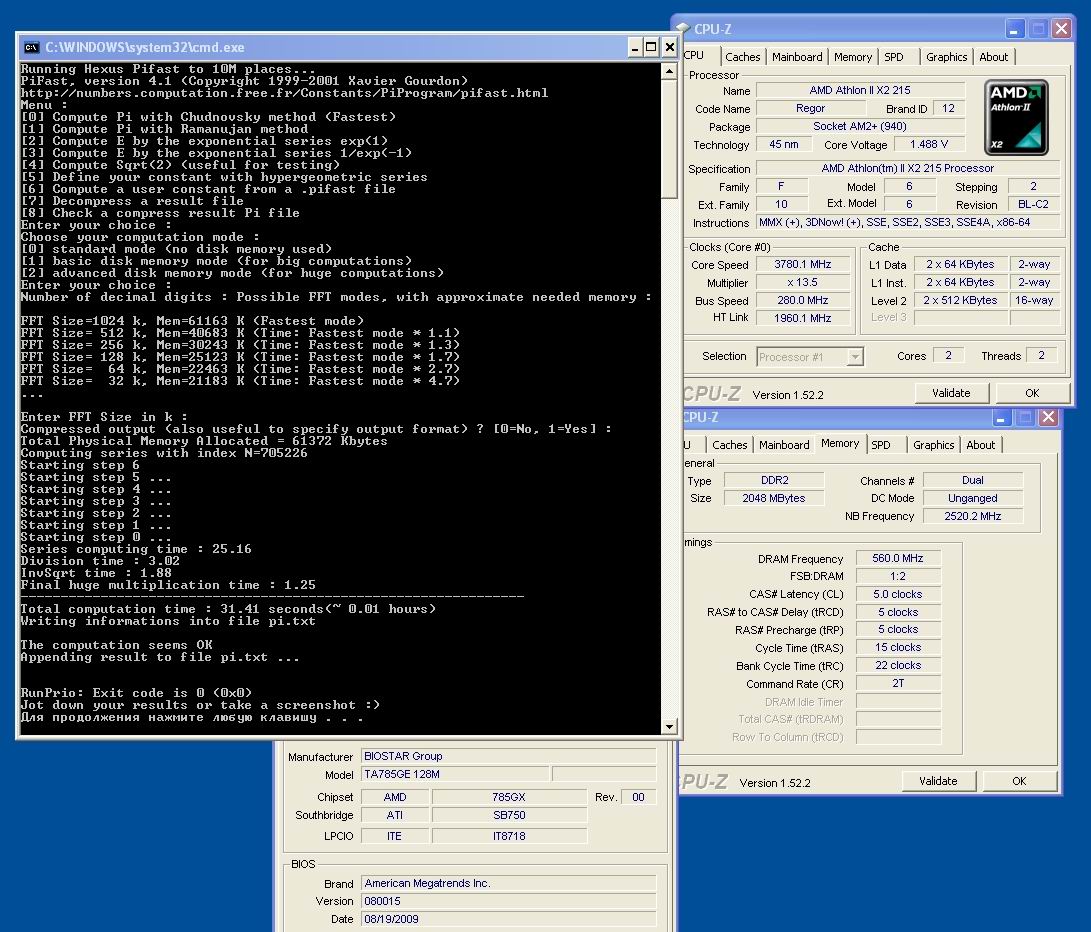Open SPD tab in top CPU-Z window
This screenshot has height=932, width=1091.
894,57
